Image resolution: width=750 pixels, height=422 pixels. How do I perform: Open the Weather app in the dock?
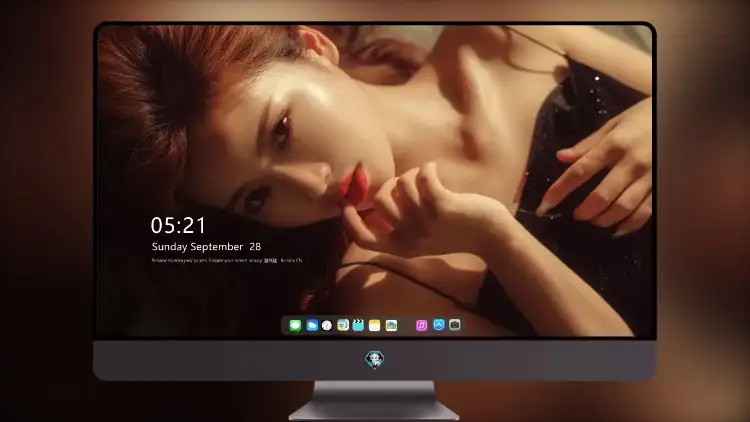[312, 326]
